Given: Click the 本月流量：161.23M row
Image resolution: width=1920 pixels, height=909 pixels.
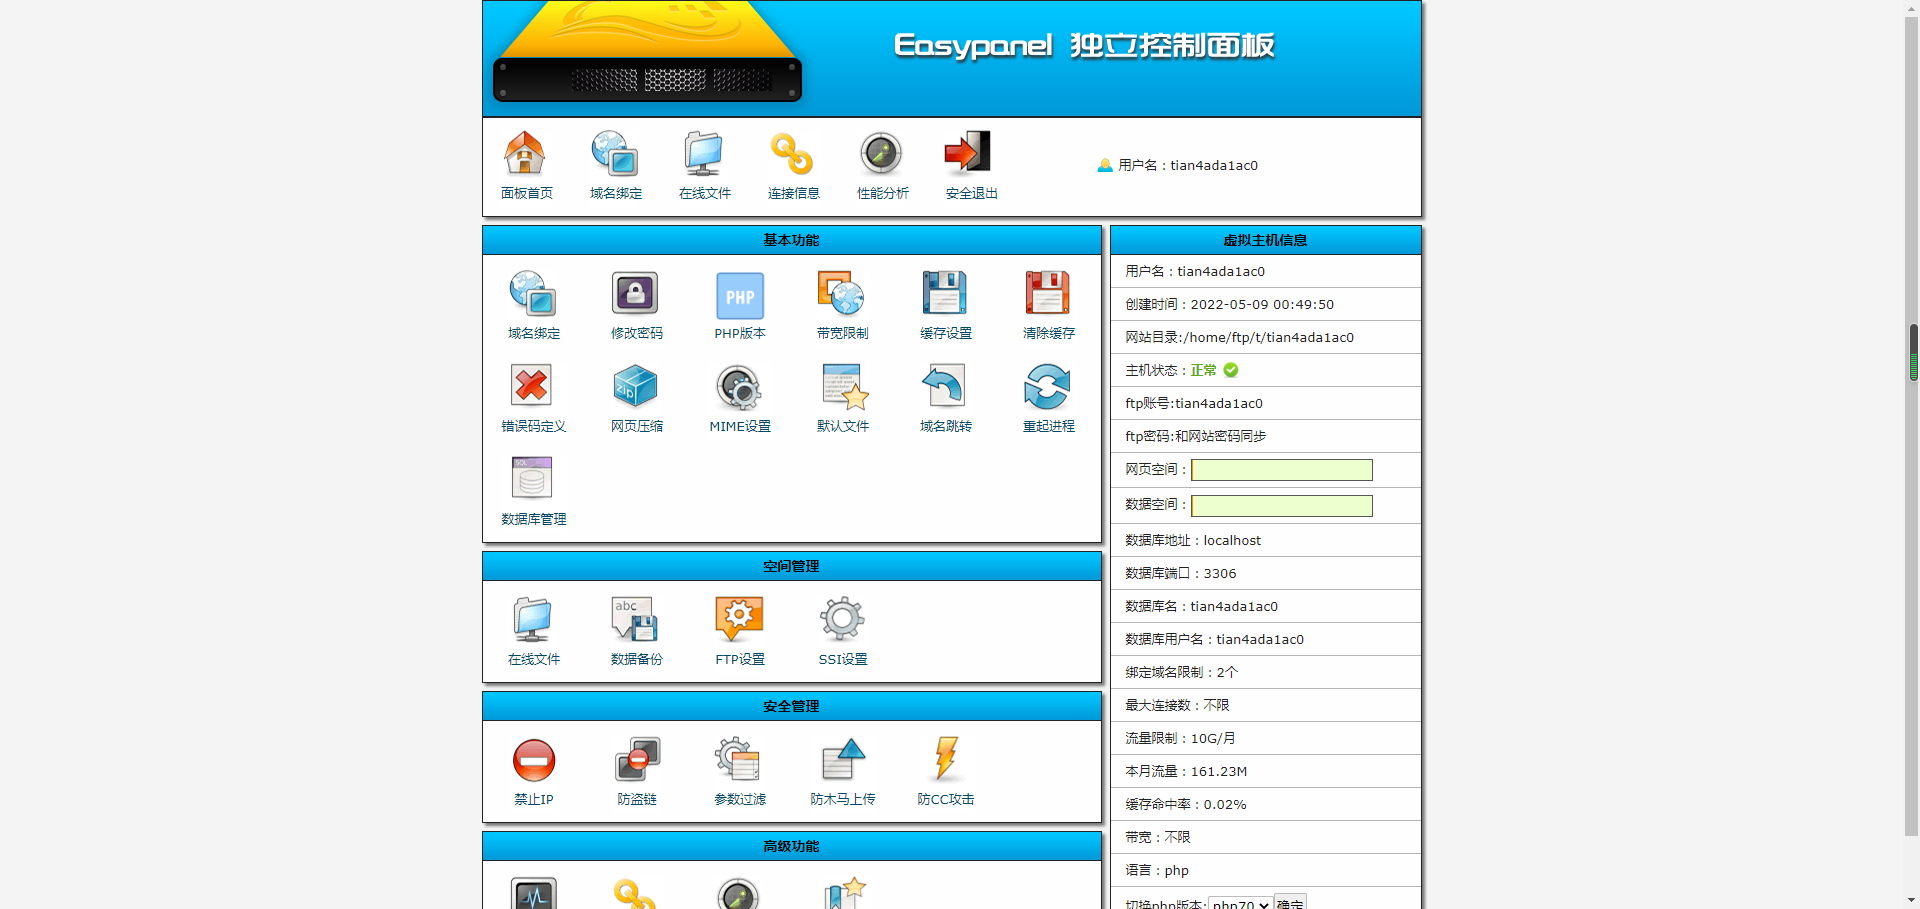Looking at the screenshot, I should click(x=1266, y=771).
